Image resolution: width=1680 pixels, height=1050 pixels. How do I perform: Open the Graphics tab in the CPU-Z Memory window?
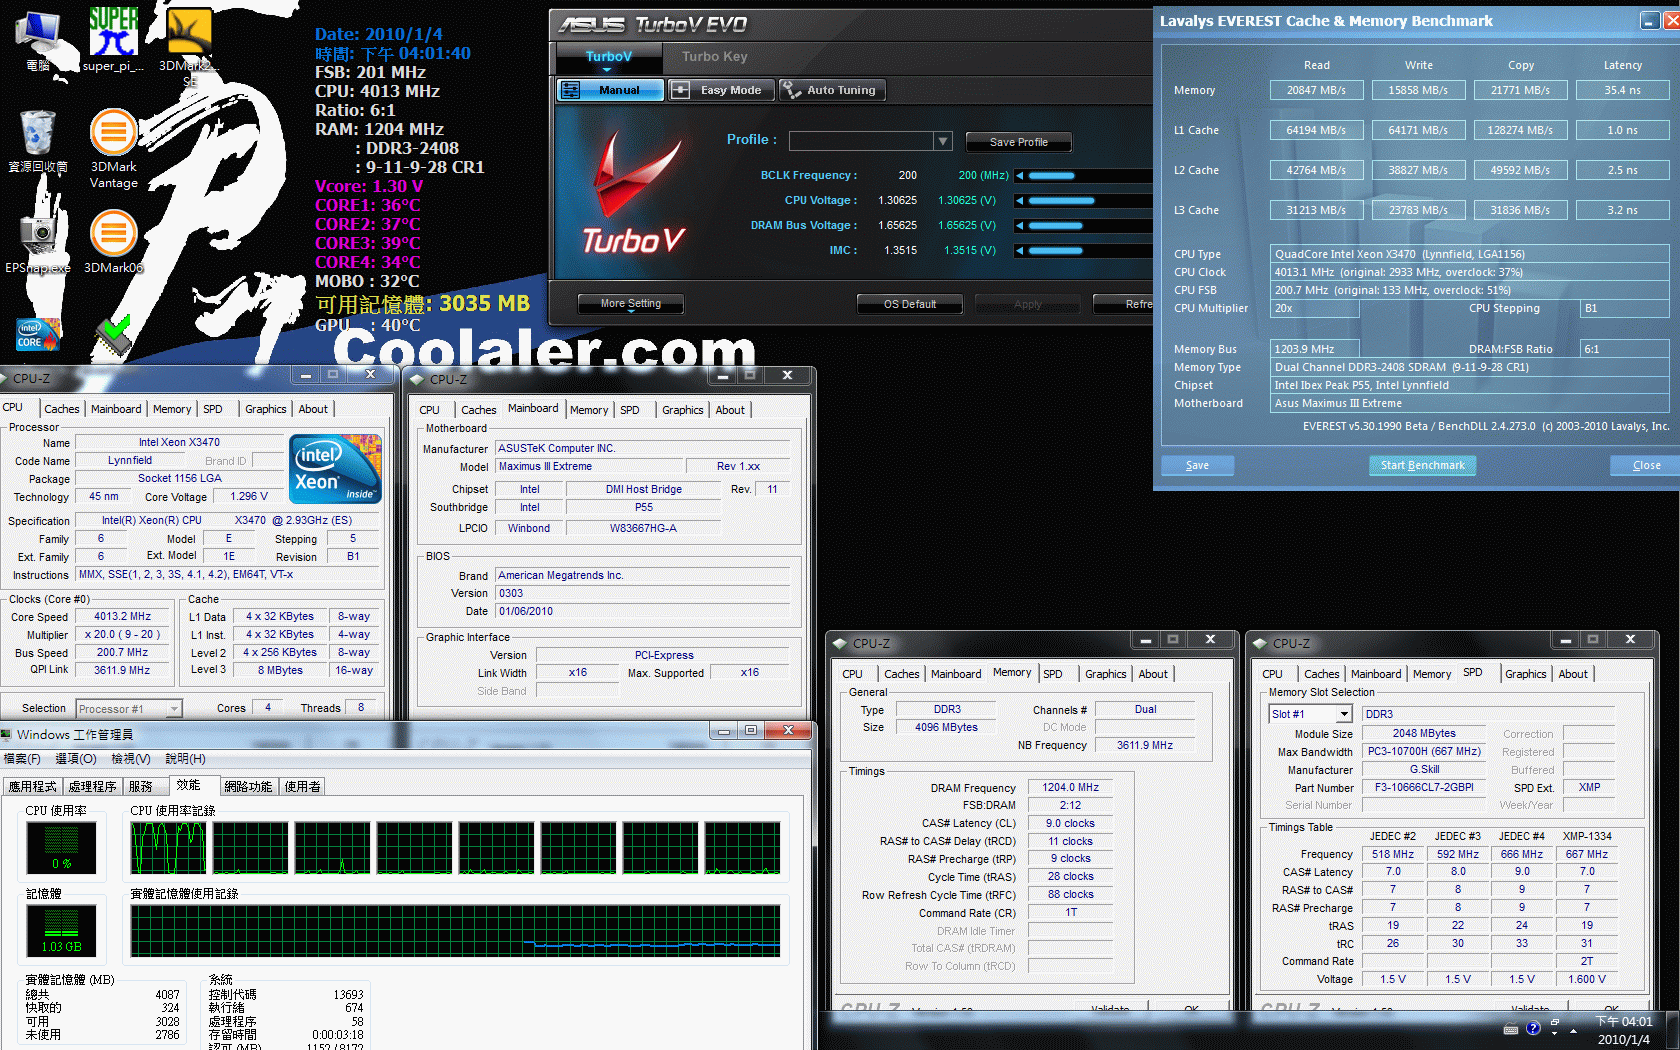point(1106,674)
